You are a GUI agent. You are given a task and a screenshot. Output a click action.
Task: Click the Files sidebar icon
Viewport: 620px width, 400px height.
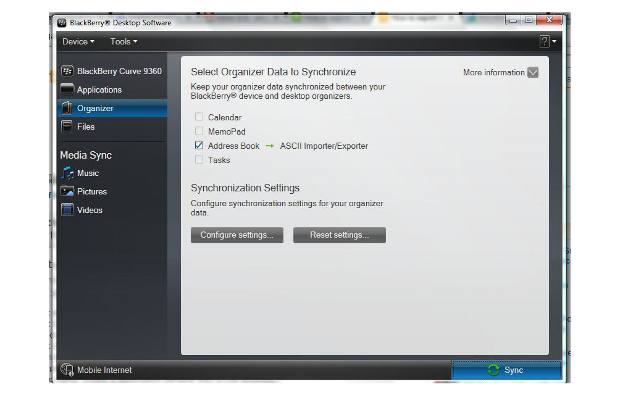pos(67,126)
